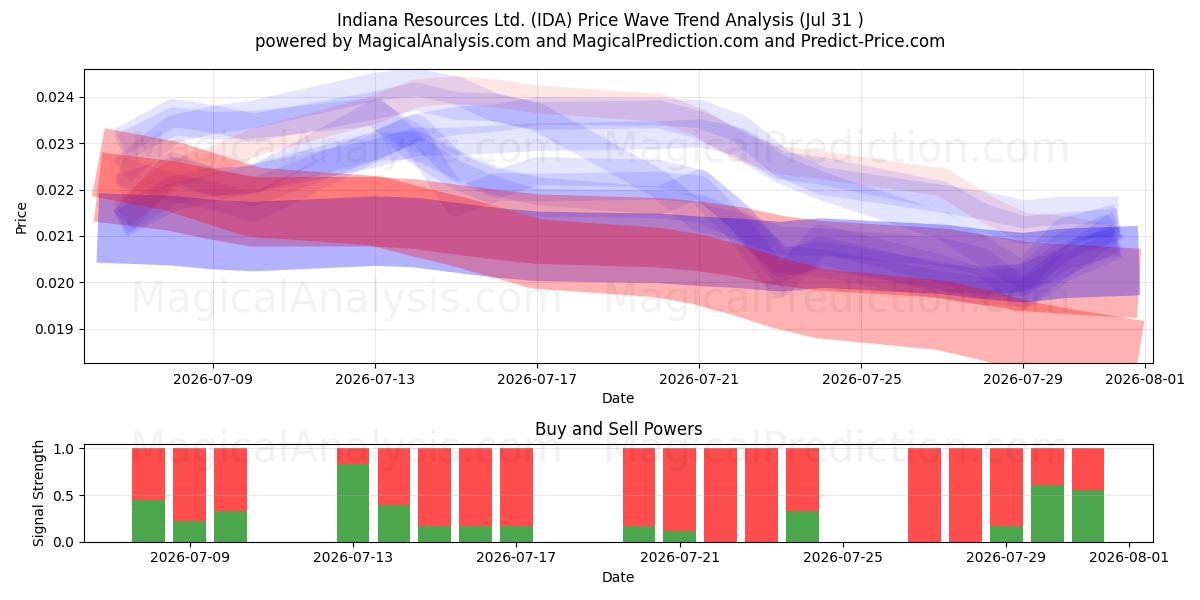Click the 'powered by MagicalAnalysis.com' subtitle line
Screen dimensions: 1200x600
[600, 41]
